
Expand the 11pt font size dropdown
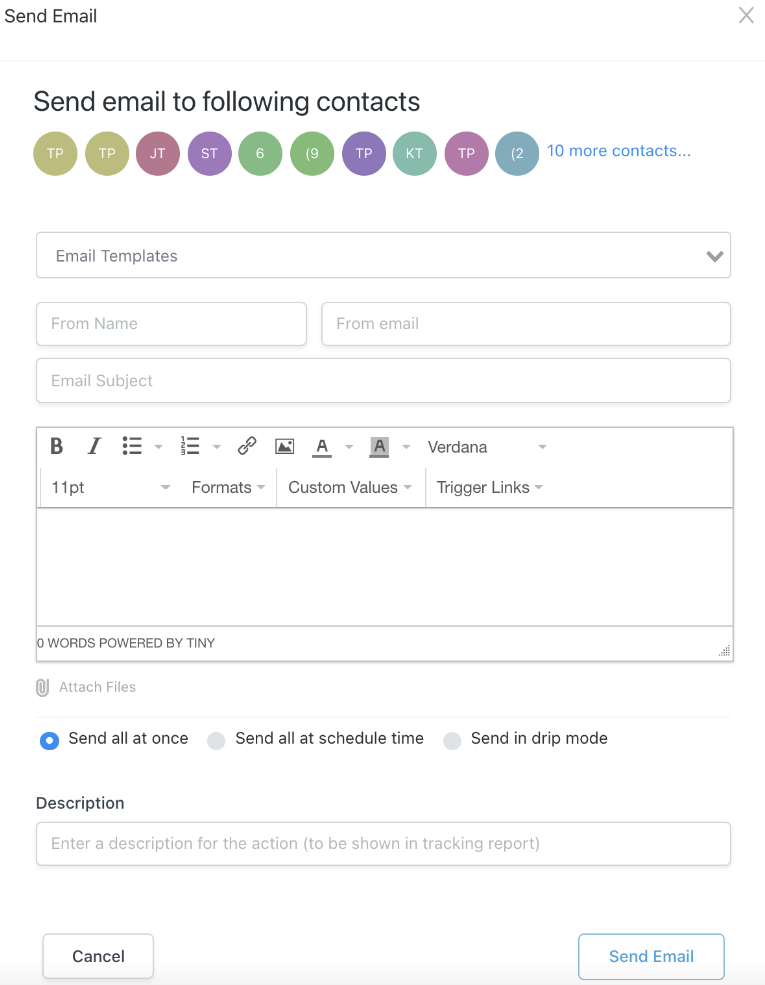pyautogui.click(x=111, y=487)
